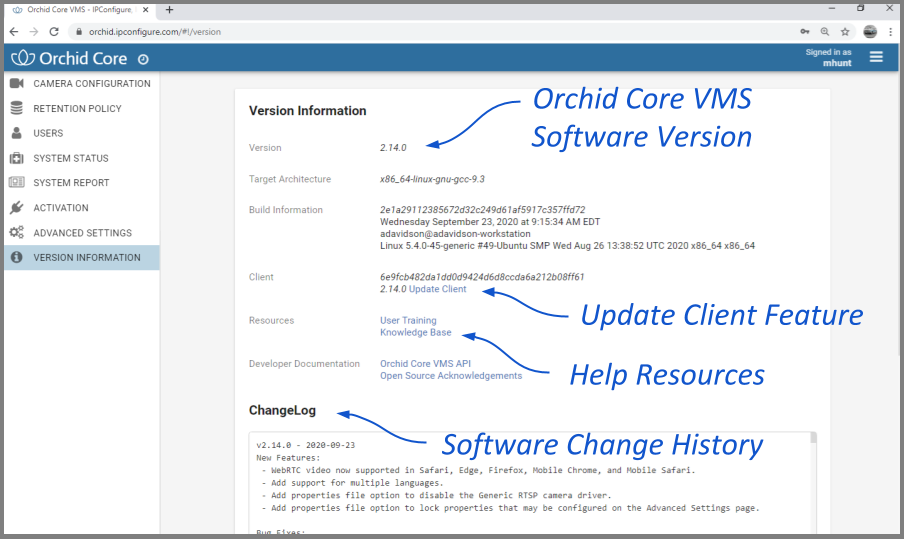Open a new browser tab
Viewport: 904px width, 539px height.
click(x=170, y=10)
